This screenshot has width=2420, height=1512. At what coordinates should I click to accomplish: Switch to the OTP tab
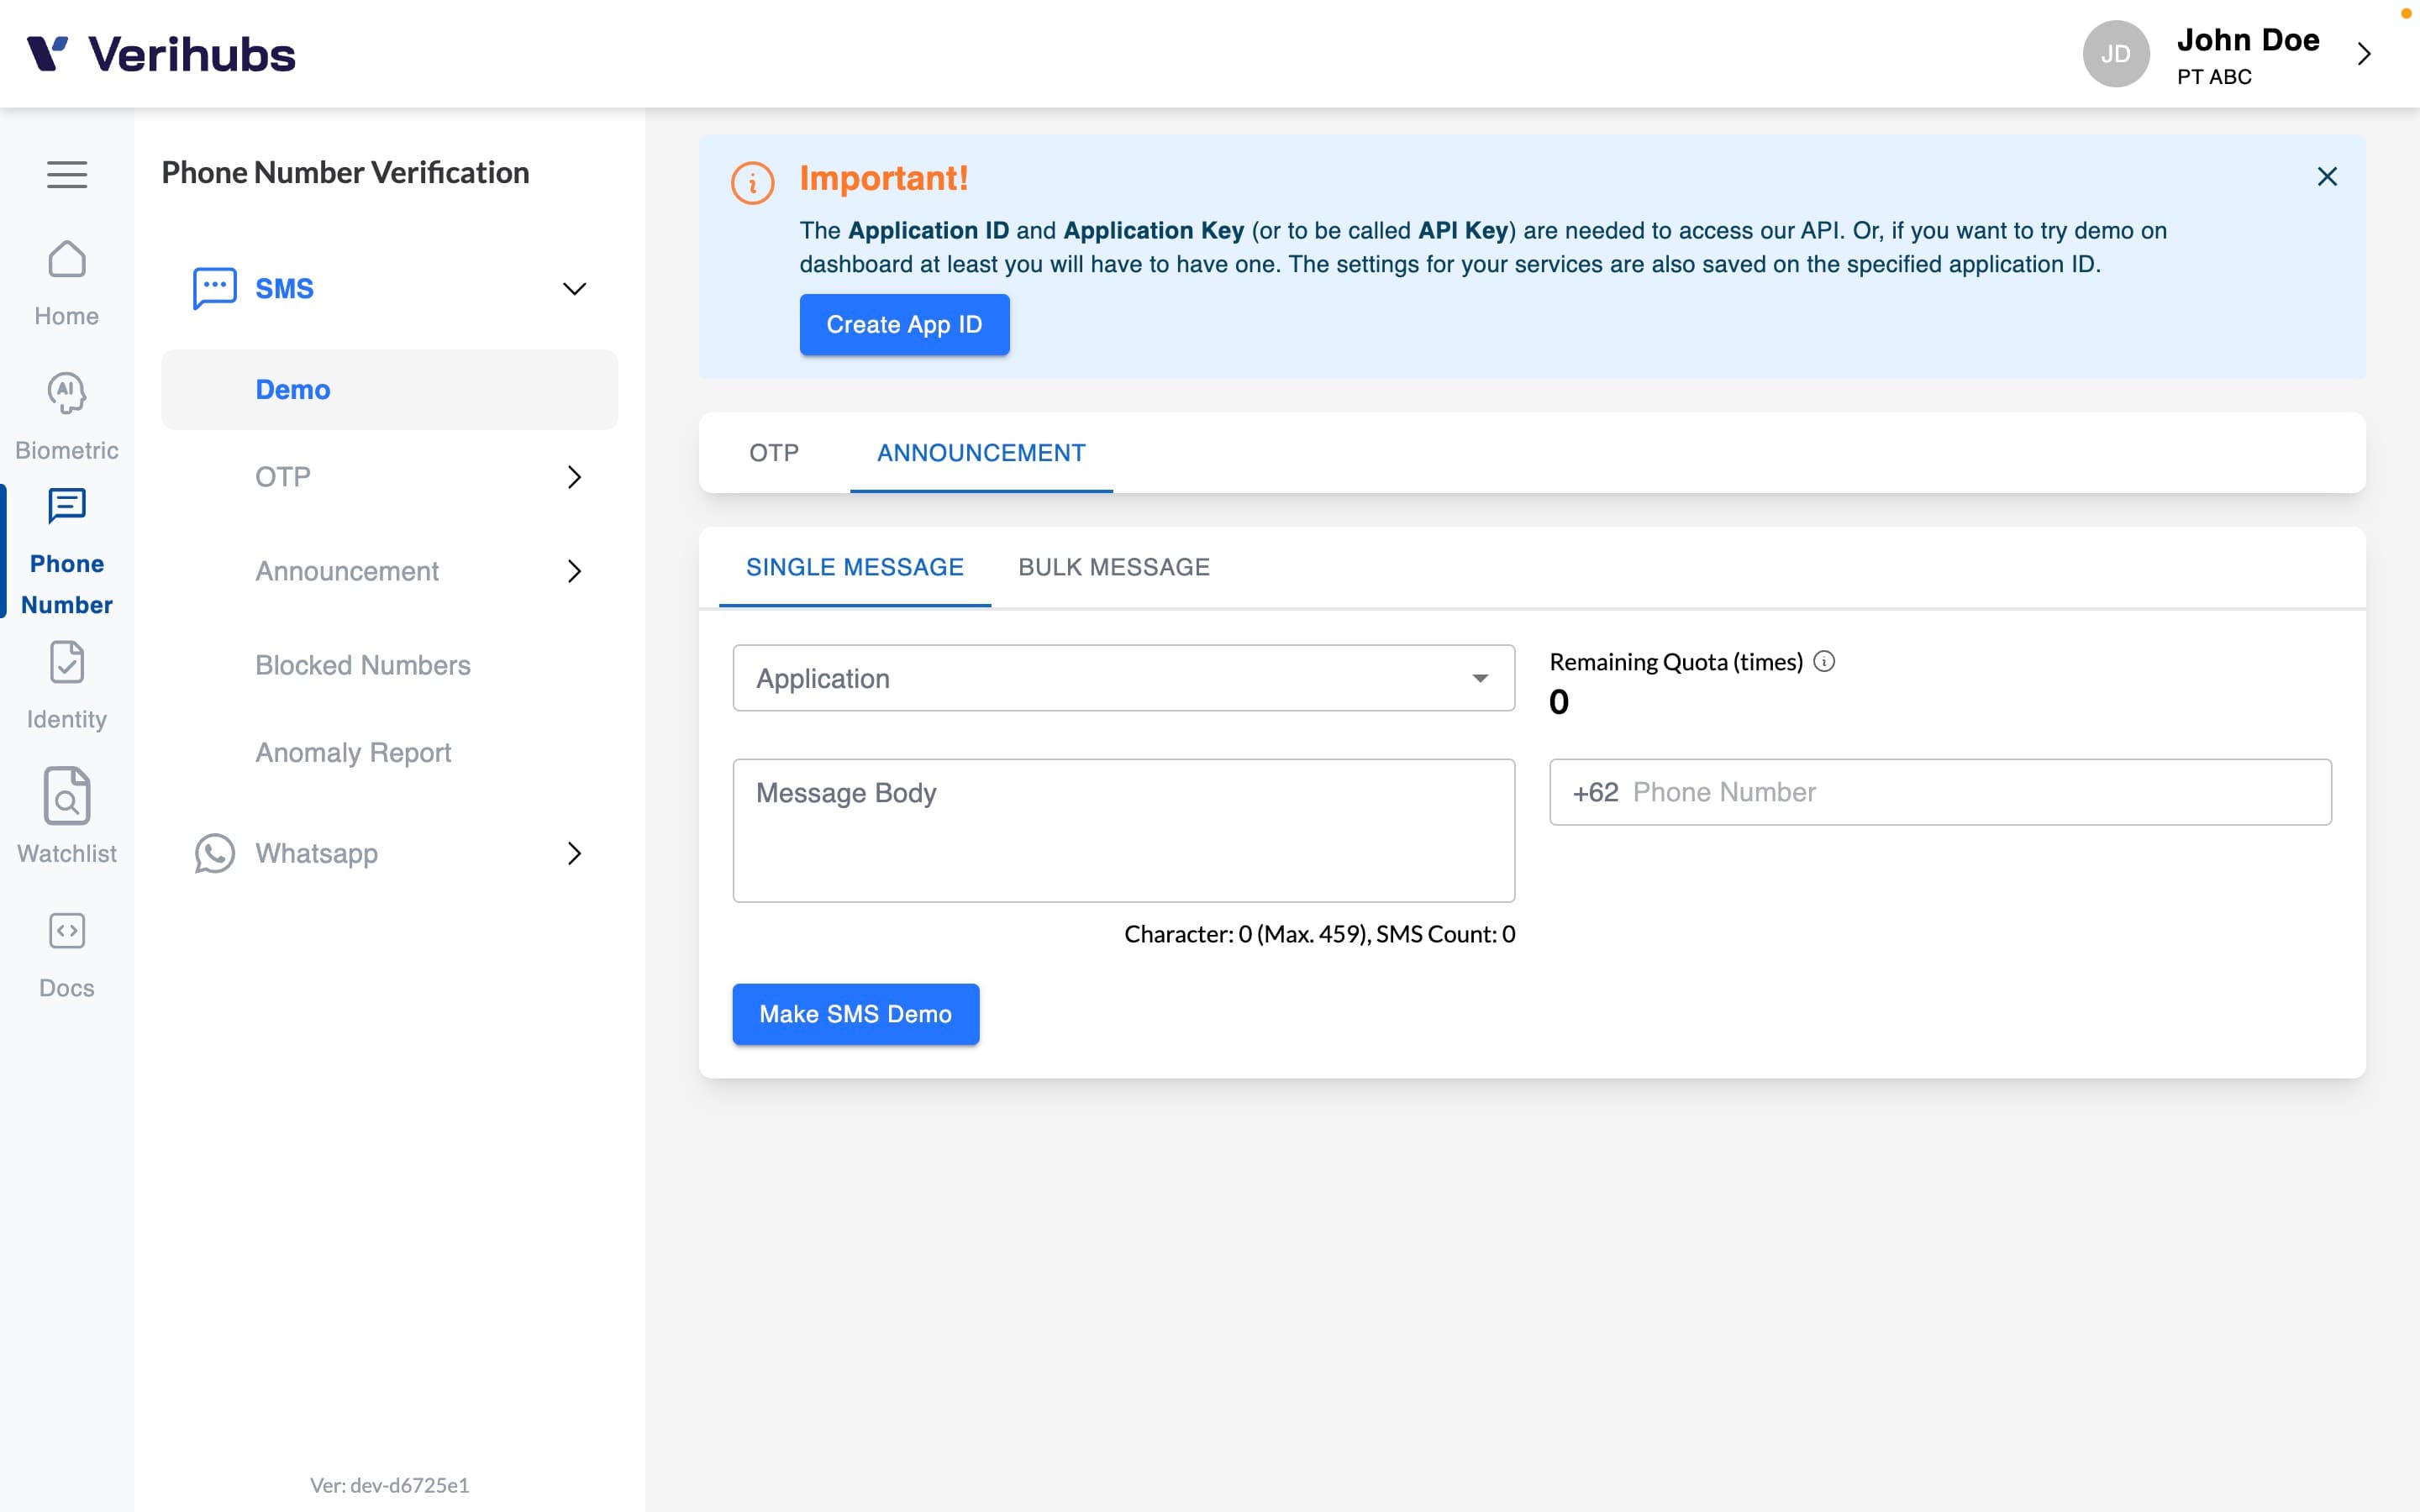(x=774, y=453)
